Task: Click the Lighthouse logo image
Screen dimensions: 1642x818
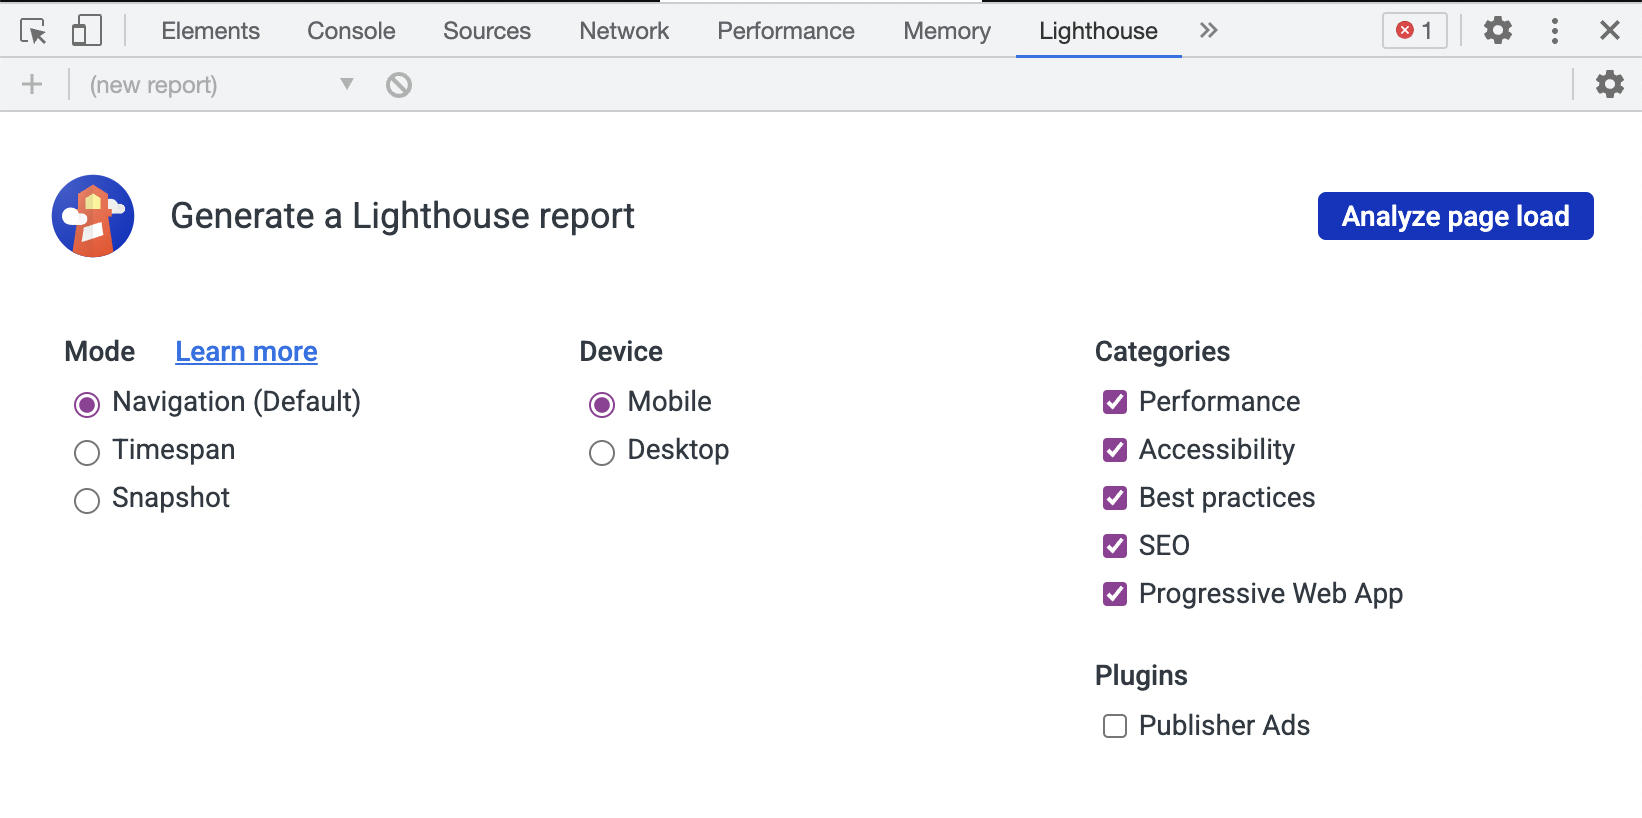Action: (93, 216)
